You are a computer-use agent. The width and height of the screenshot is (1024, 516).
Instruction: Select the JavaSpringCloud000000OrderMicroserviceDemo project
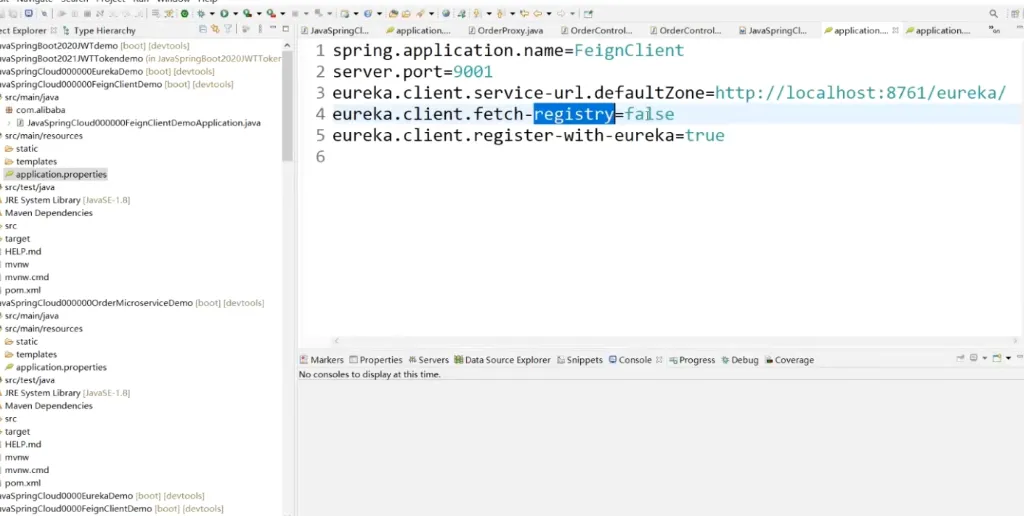(x=132, y=303)
